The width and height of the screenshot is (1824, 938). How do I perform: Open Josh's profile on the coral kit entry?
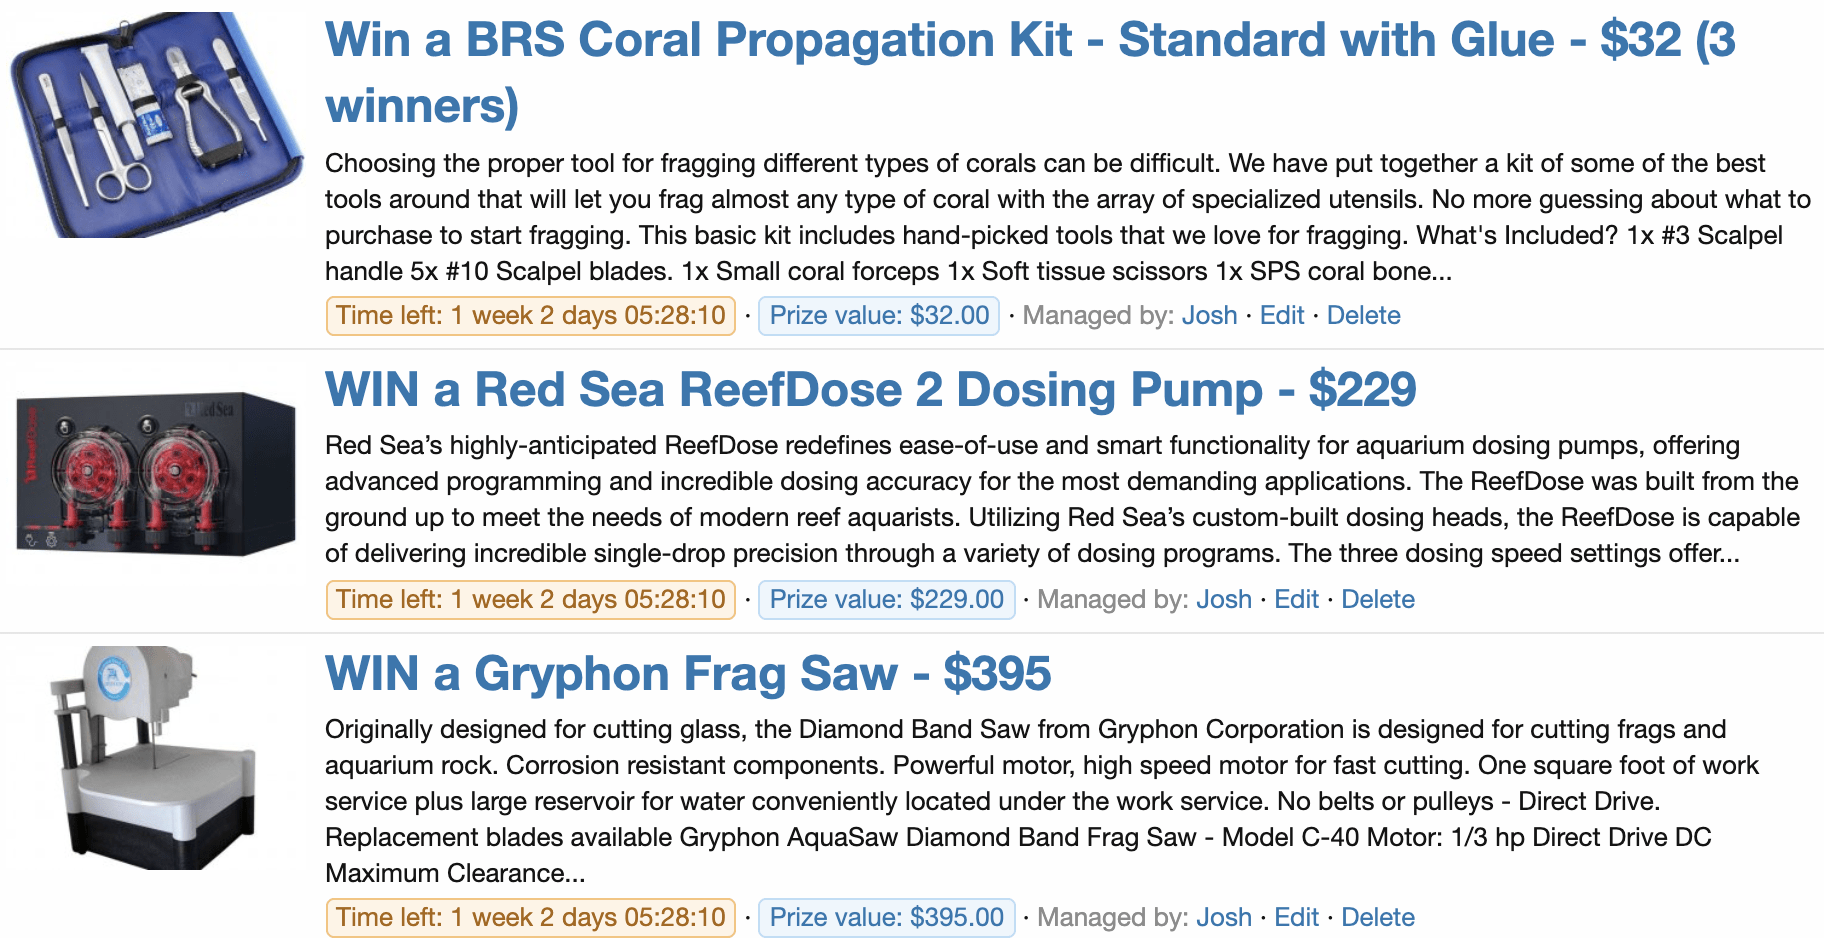[1210, 315]
